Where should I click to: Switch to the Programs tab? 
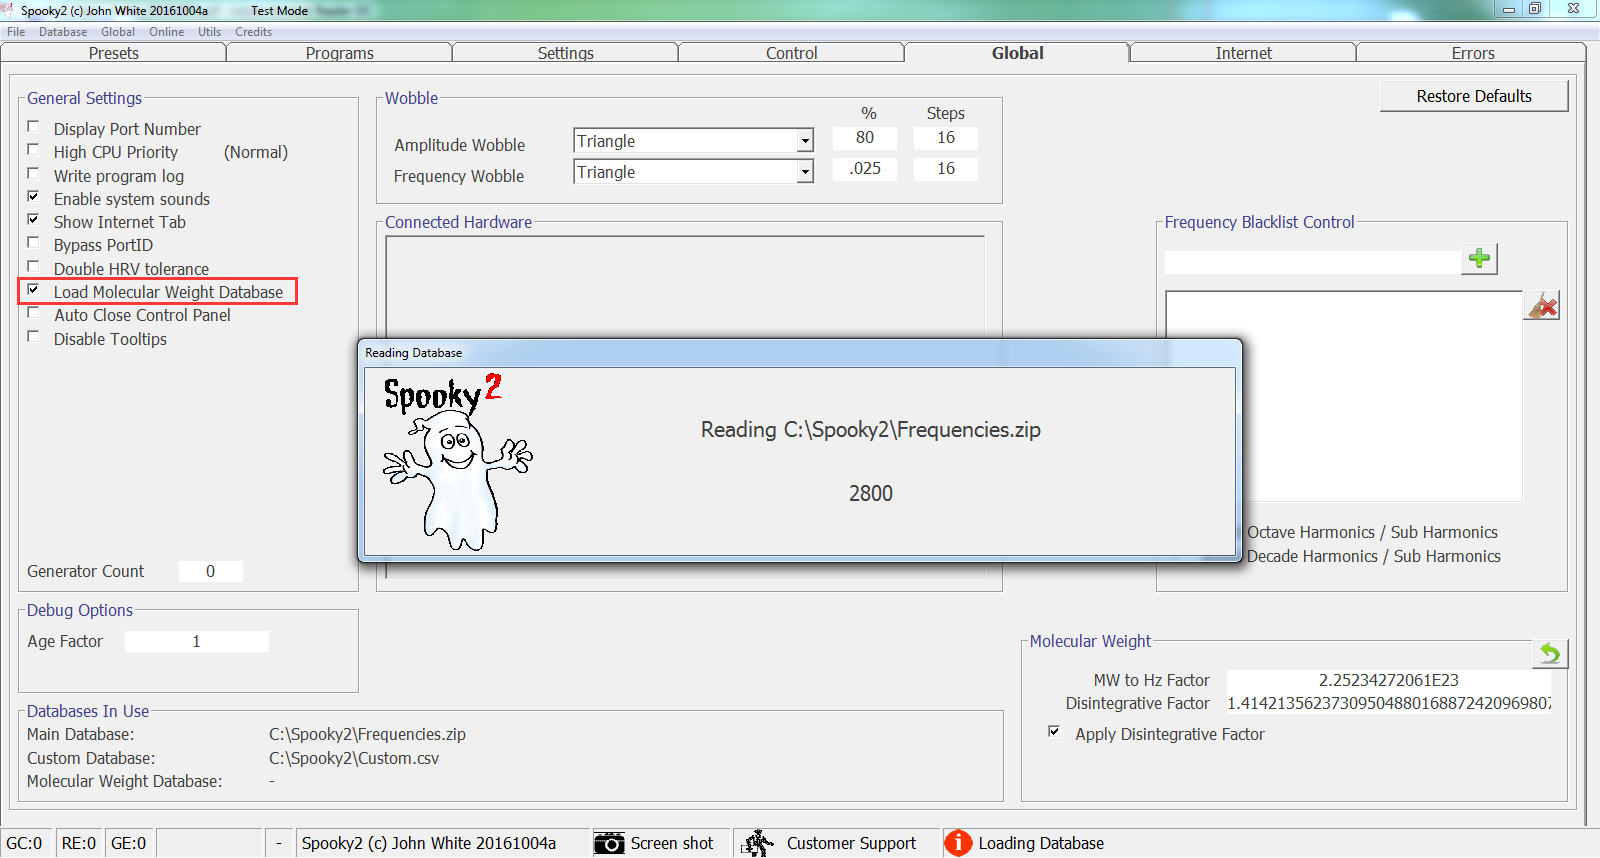pyautogui.click(x=340, y=53)
